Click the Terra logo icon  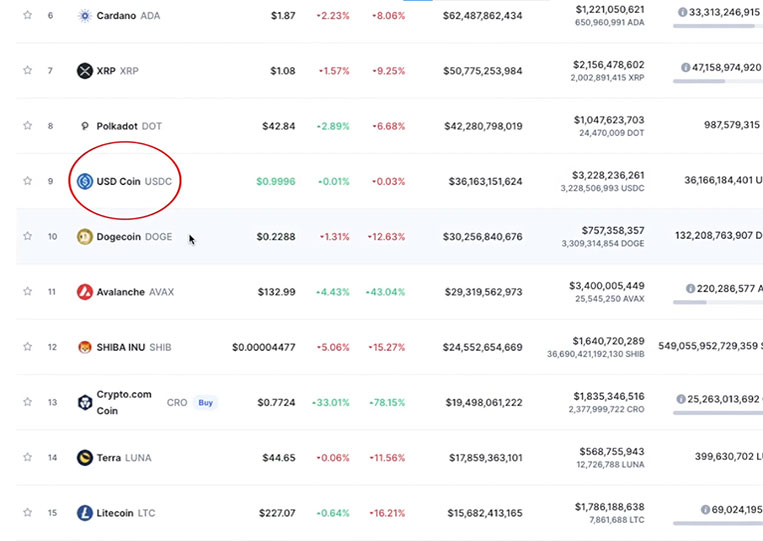tap(85, 458)
